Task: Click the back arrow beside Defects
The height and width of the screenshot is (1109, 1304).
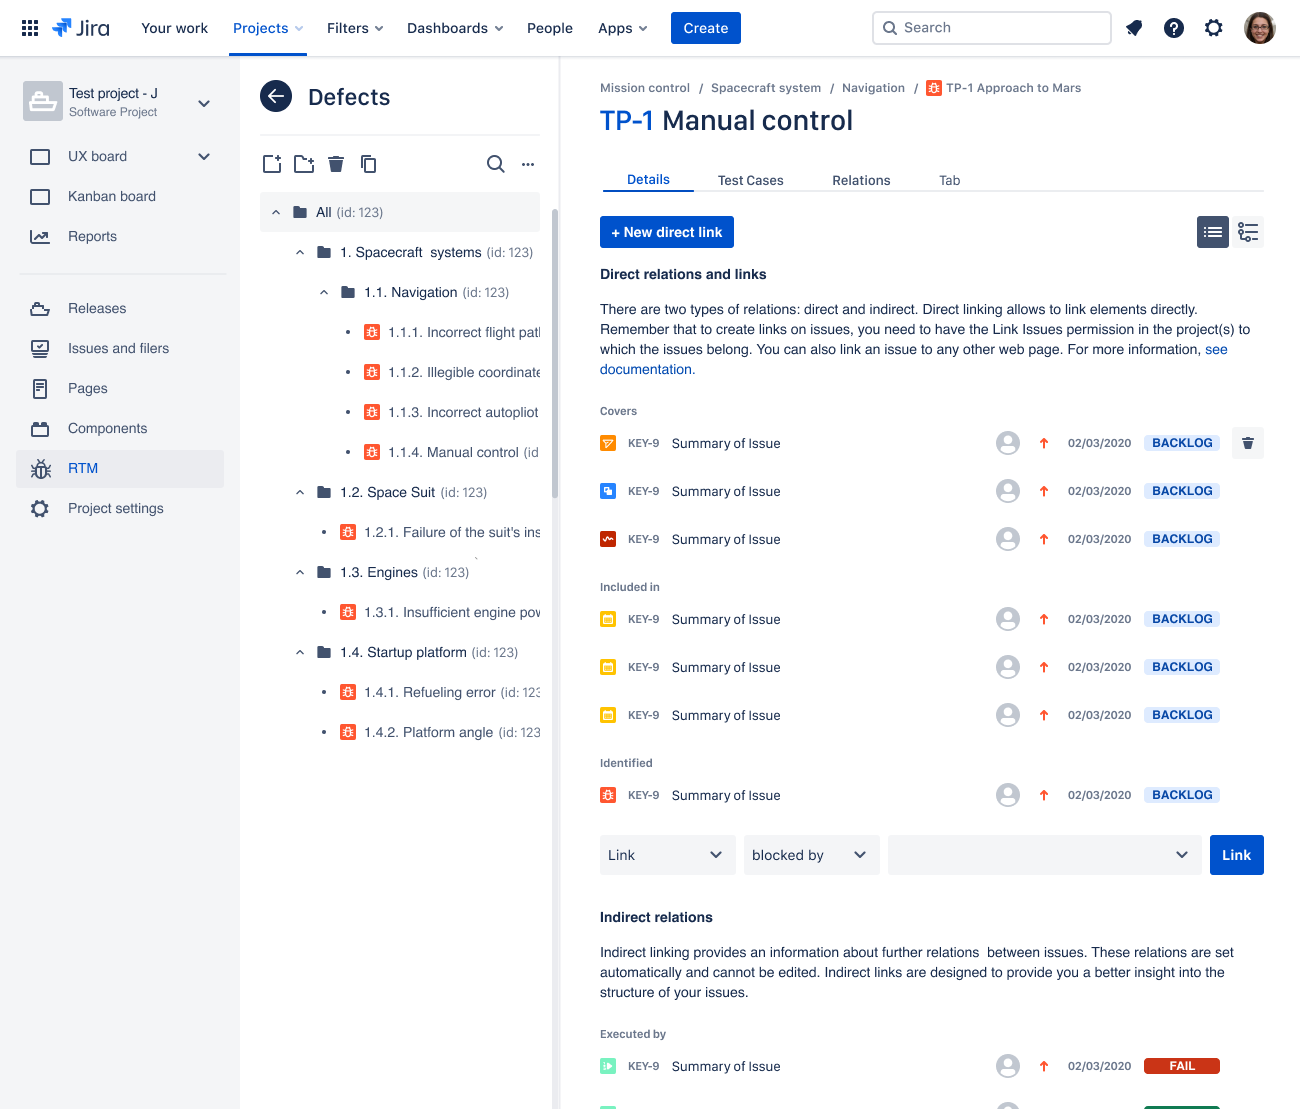Action: point(276,96)
